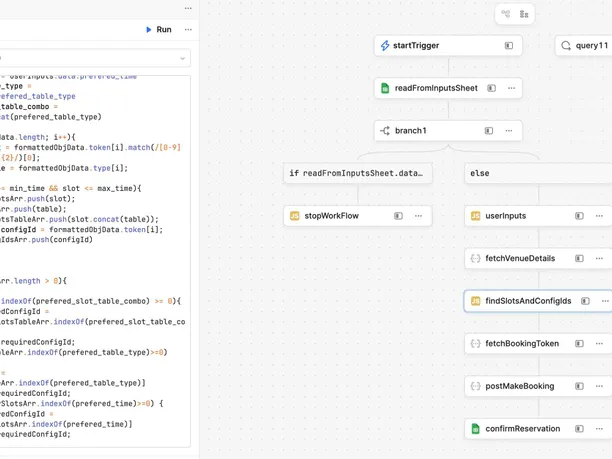Toggle the panel icon on readFromInputsSheet
Viewport: 612px width, 459px height.
pyautogui.click(x=491, y=88)
